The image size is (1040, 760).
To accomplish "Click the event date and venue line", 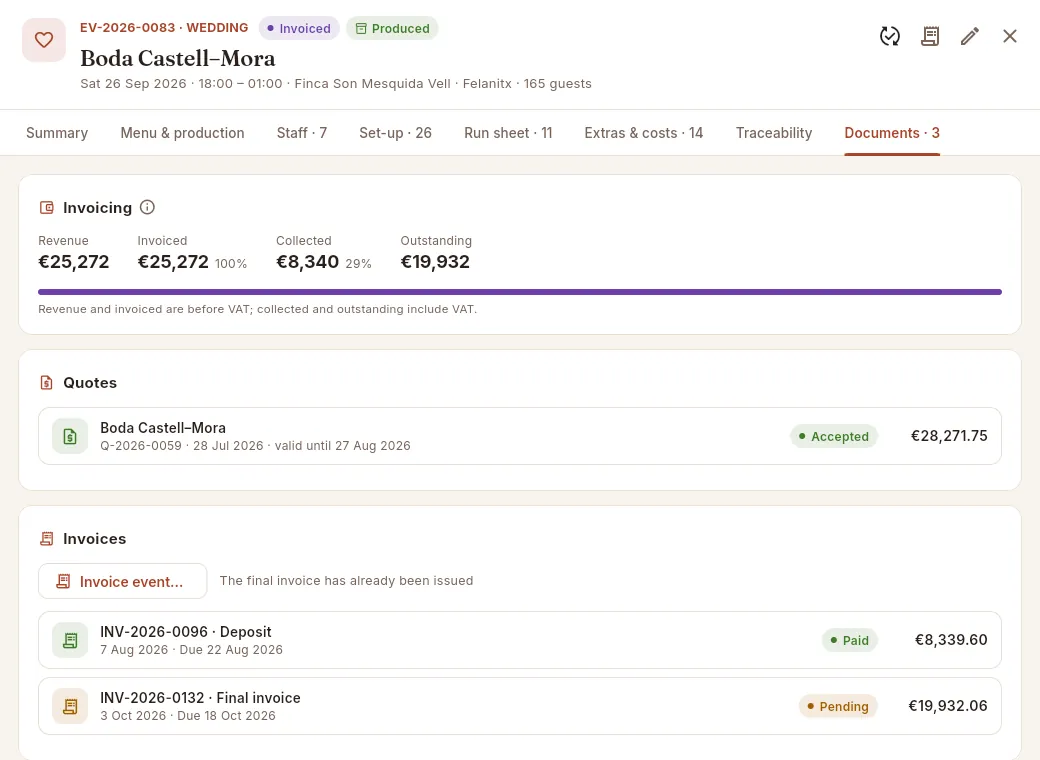I will (336, 84).
